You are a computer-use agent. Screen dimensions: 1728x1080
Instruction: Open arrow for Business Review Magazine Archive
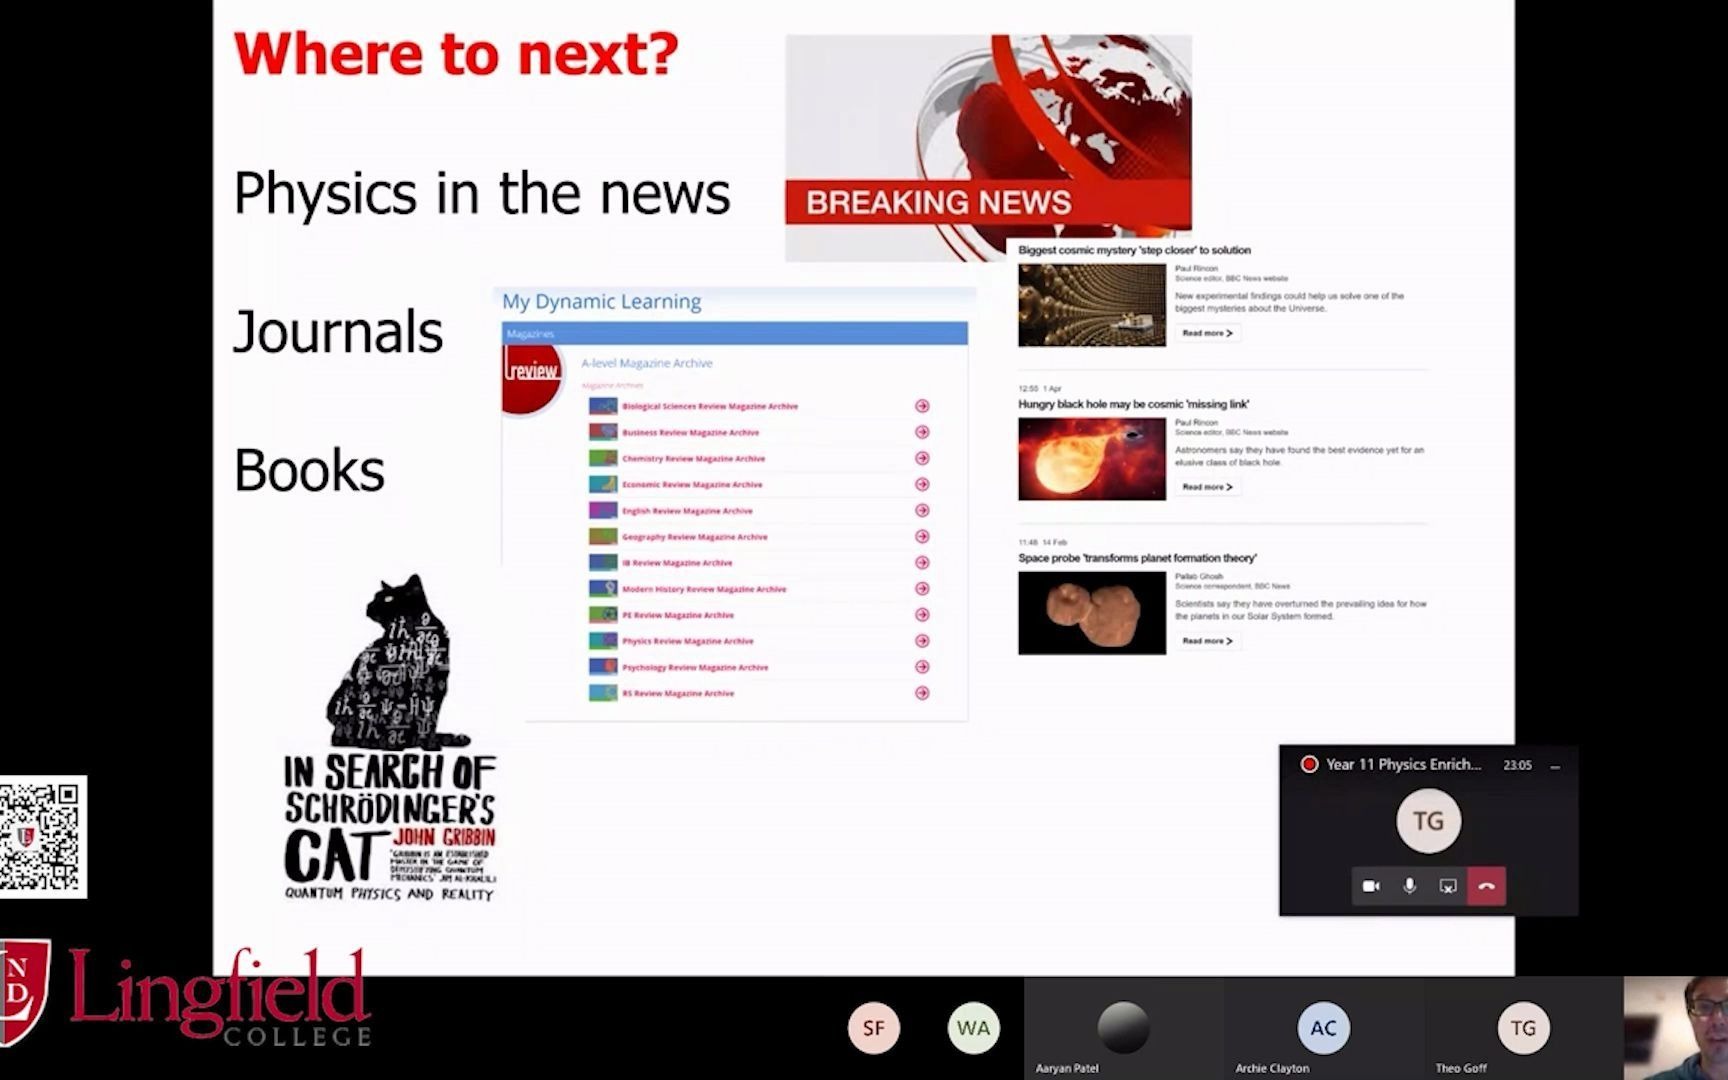coord(922,432)
